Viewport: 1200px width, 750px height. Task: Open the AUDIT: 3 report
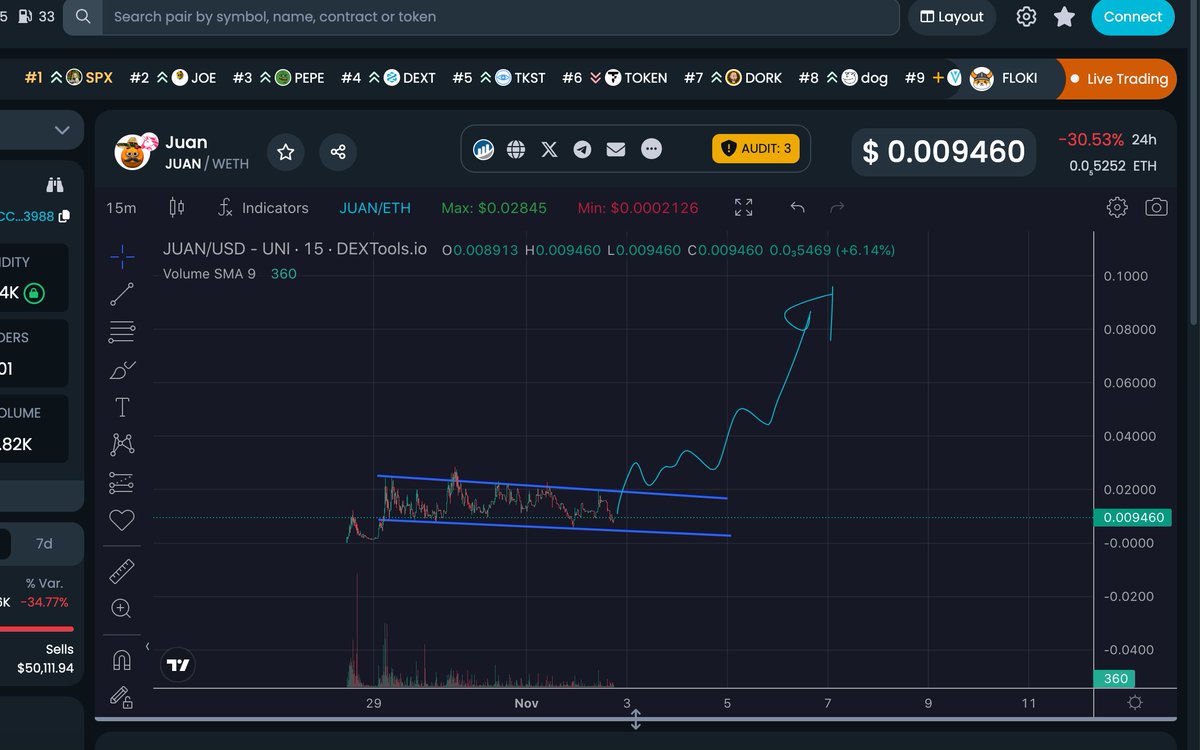(x=755, y=148)
